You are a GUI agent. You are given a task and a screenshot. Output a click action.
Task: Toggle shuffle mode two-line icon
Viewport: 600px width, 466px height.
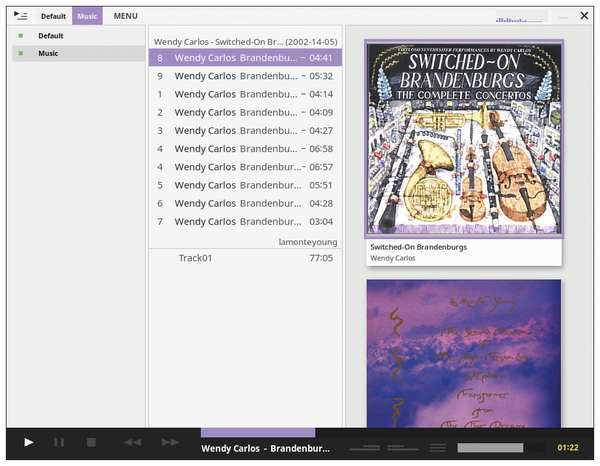point(403,448)
